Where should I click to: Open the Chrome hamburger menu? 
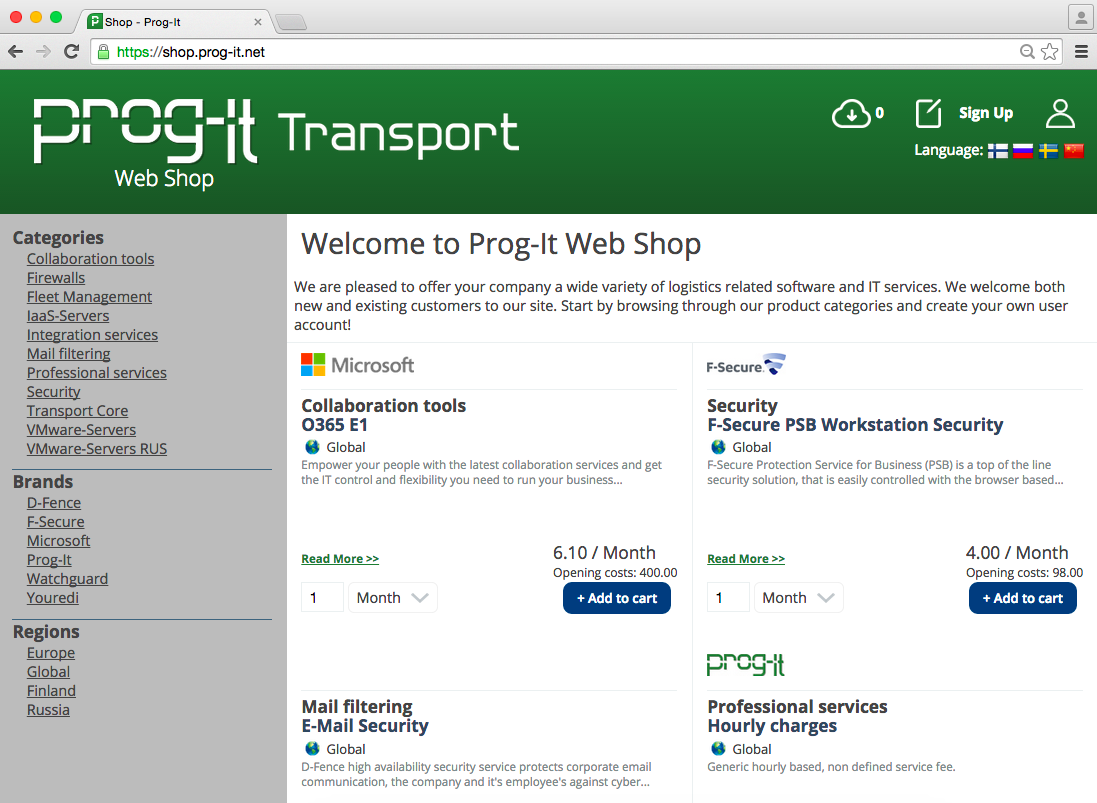(1081, 51)
